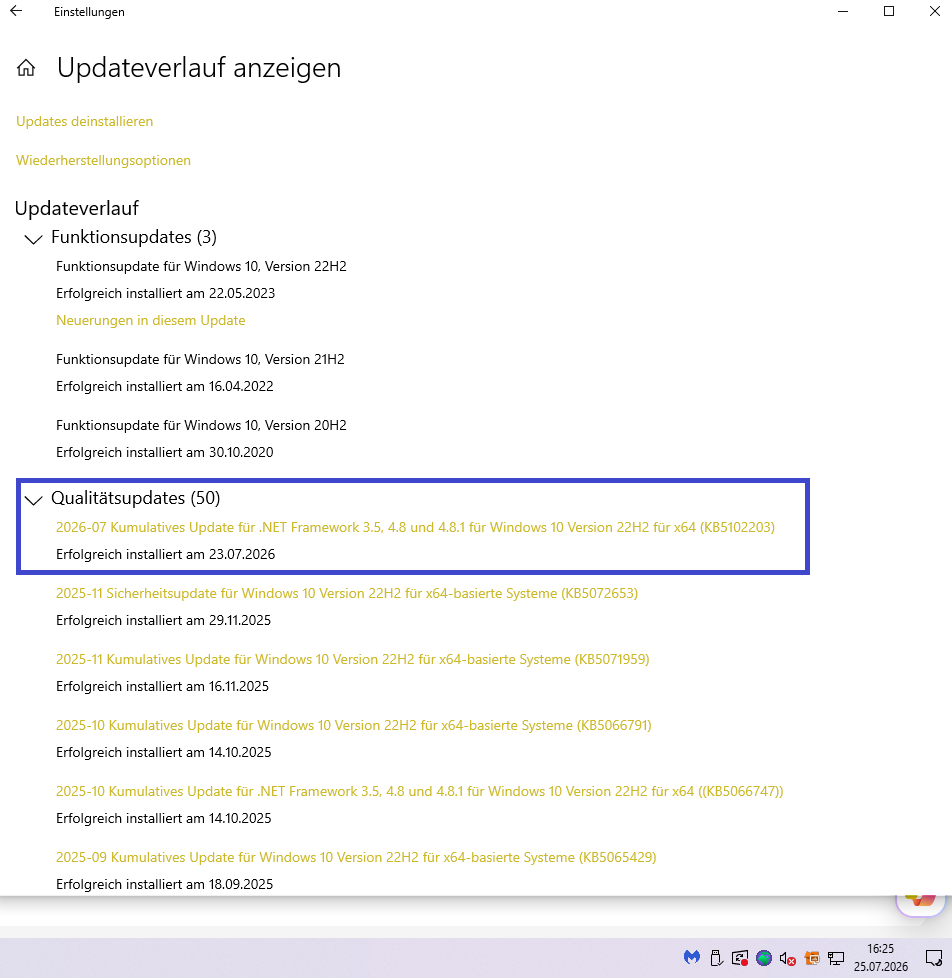The width and height of the screenshot is (952, 978).
Task: Collapse the Qualitätsupdates (50) section
Action: click(33, 499)
